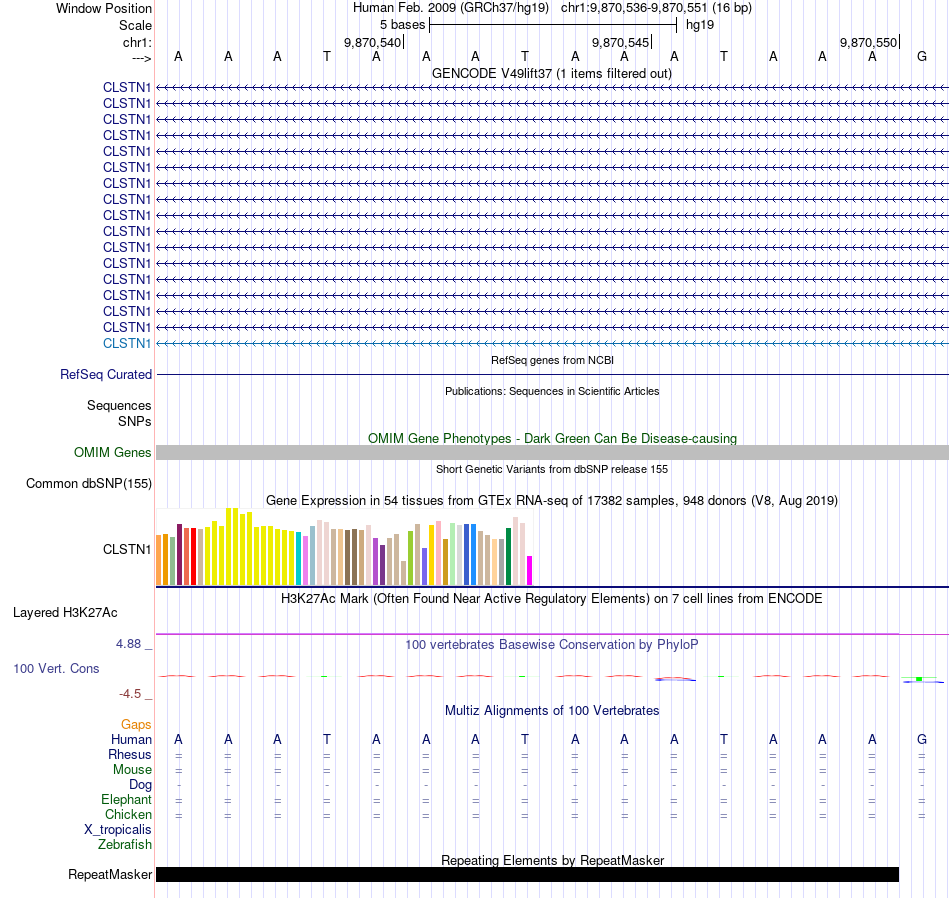This screenshot has width=950, height=898.
Task: Select the Human species label
Action: pyautogui.click(x=131, y=739)
